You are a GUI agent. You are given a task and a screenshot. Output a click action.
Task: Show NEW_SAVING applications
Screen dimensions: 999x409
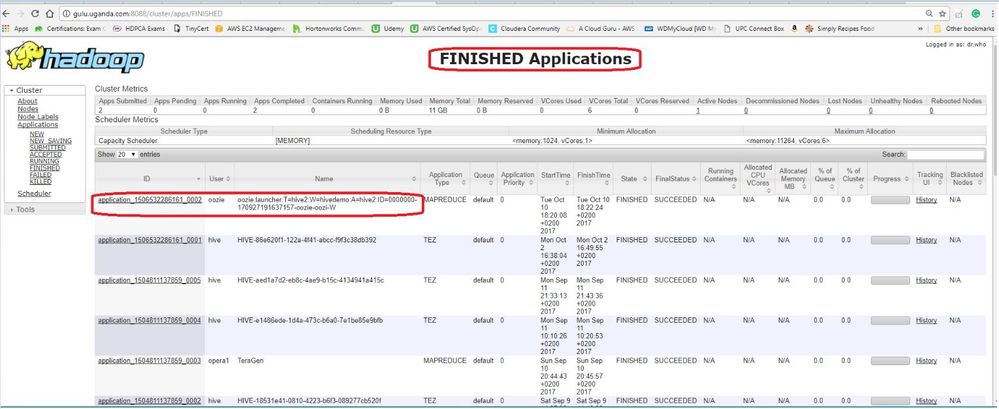(50, 141)
